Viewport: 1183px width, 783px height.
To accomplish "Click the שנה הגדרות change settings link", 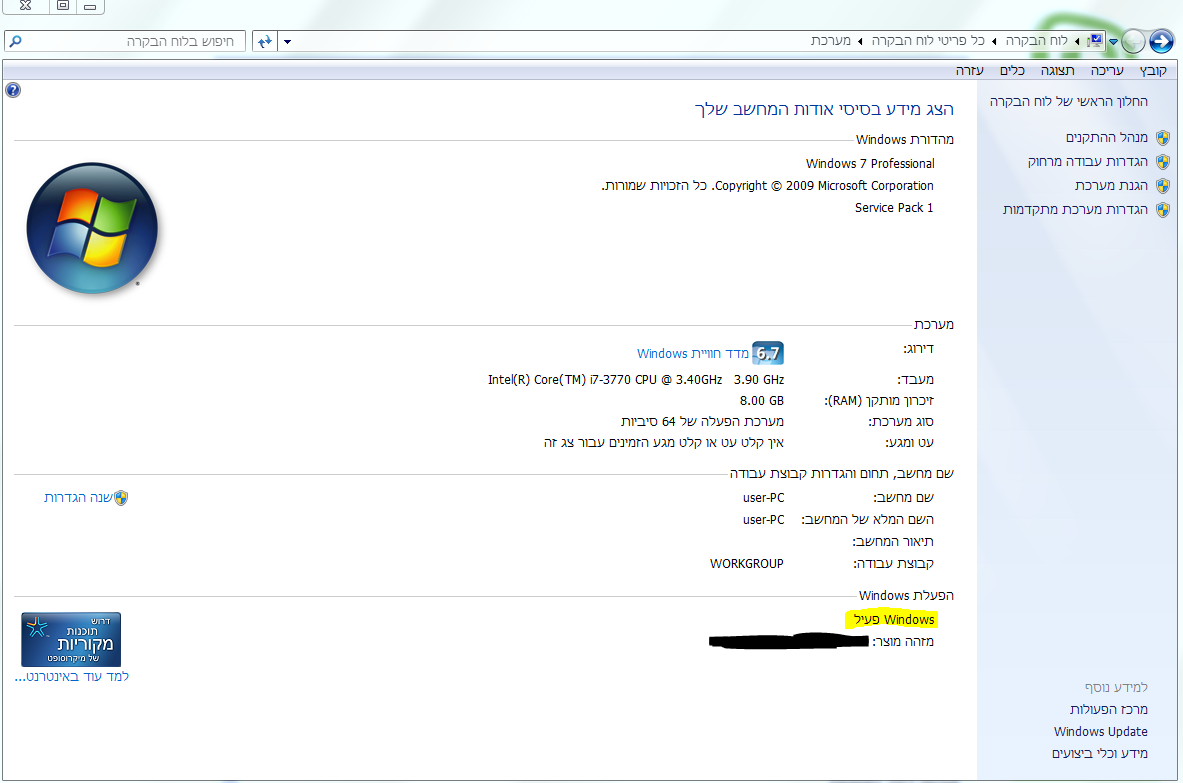I will click(78, 497).
